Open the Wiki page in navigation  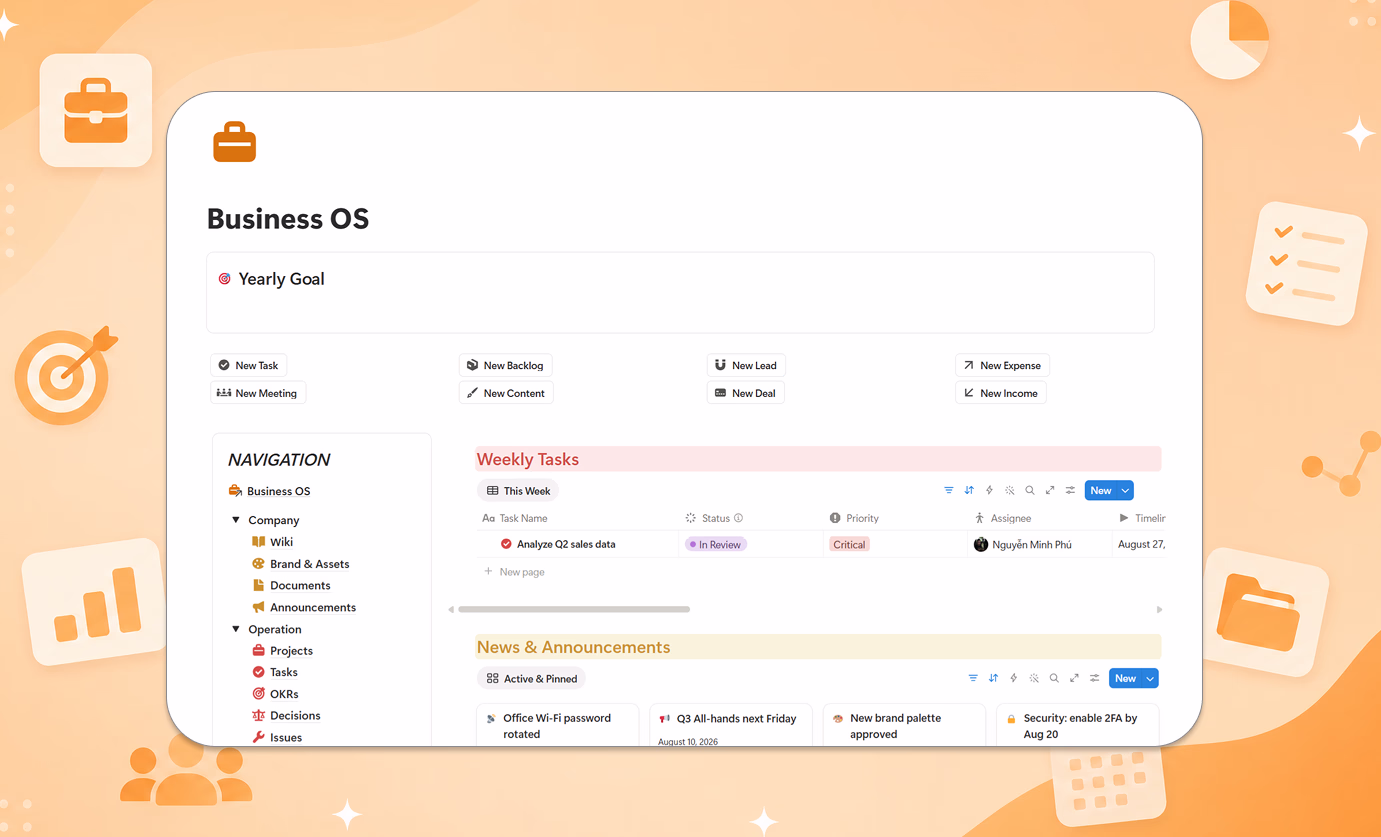tap(272, 542)
